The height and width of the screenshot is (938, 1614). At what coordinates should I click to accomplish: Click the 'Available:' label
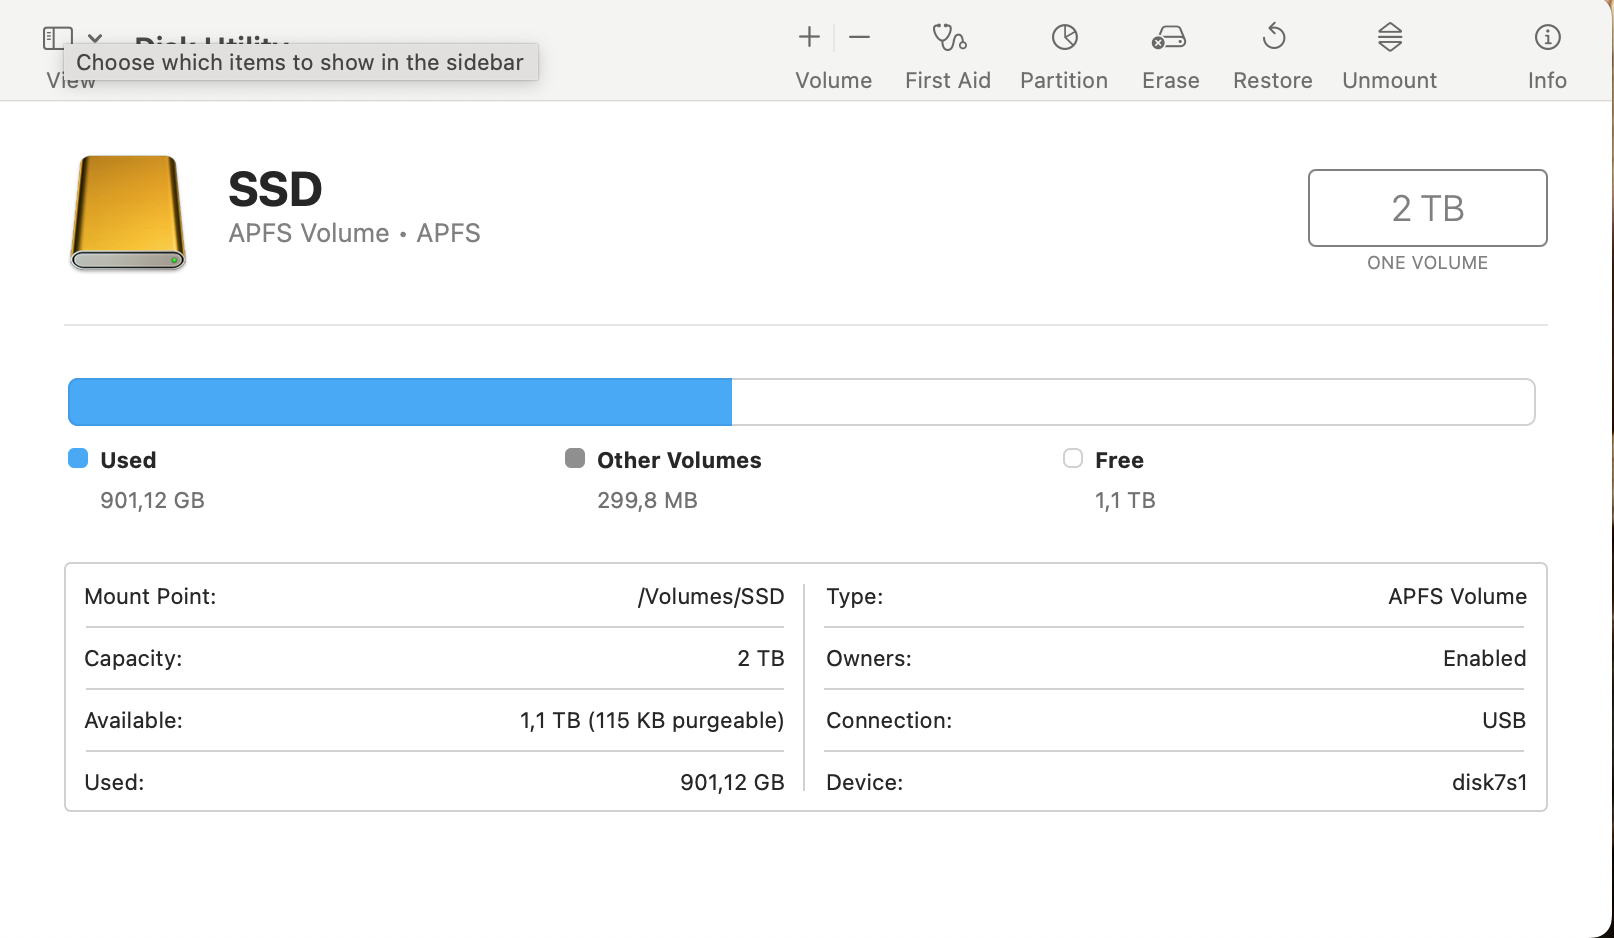(x=133, y=720)
